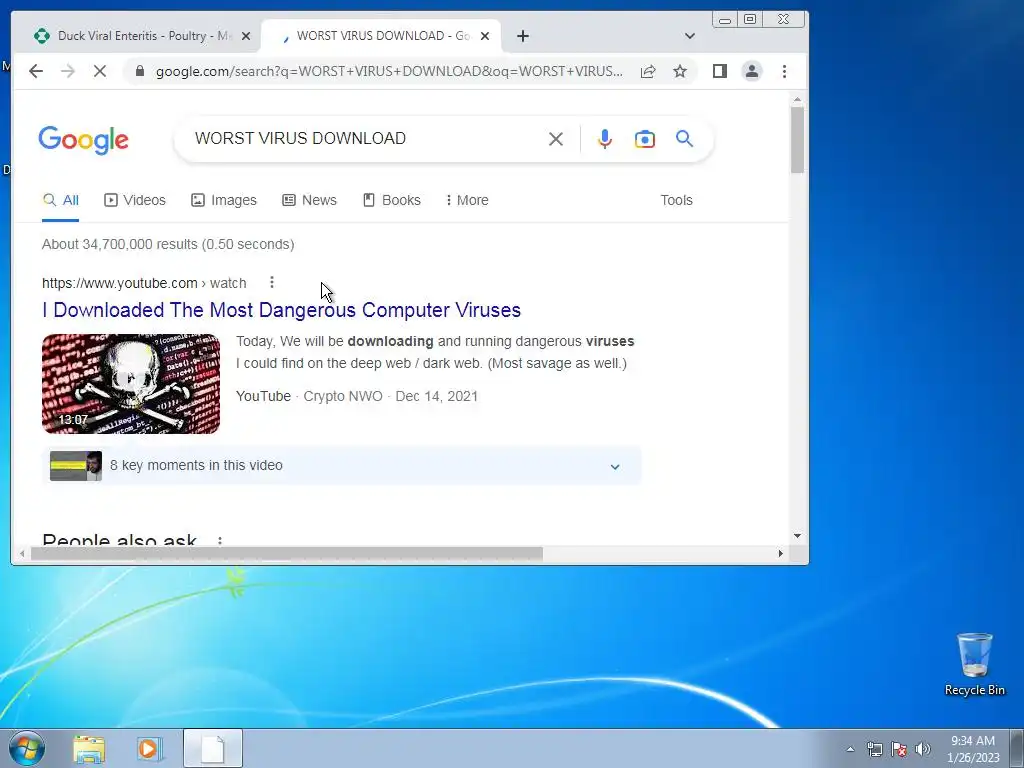Click the scroll right arrow
Image resolution: width=1024 pixels, height=768 pixels.
pyautogui.click(x=780, y=554)
